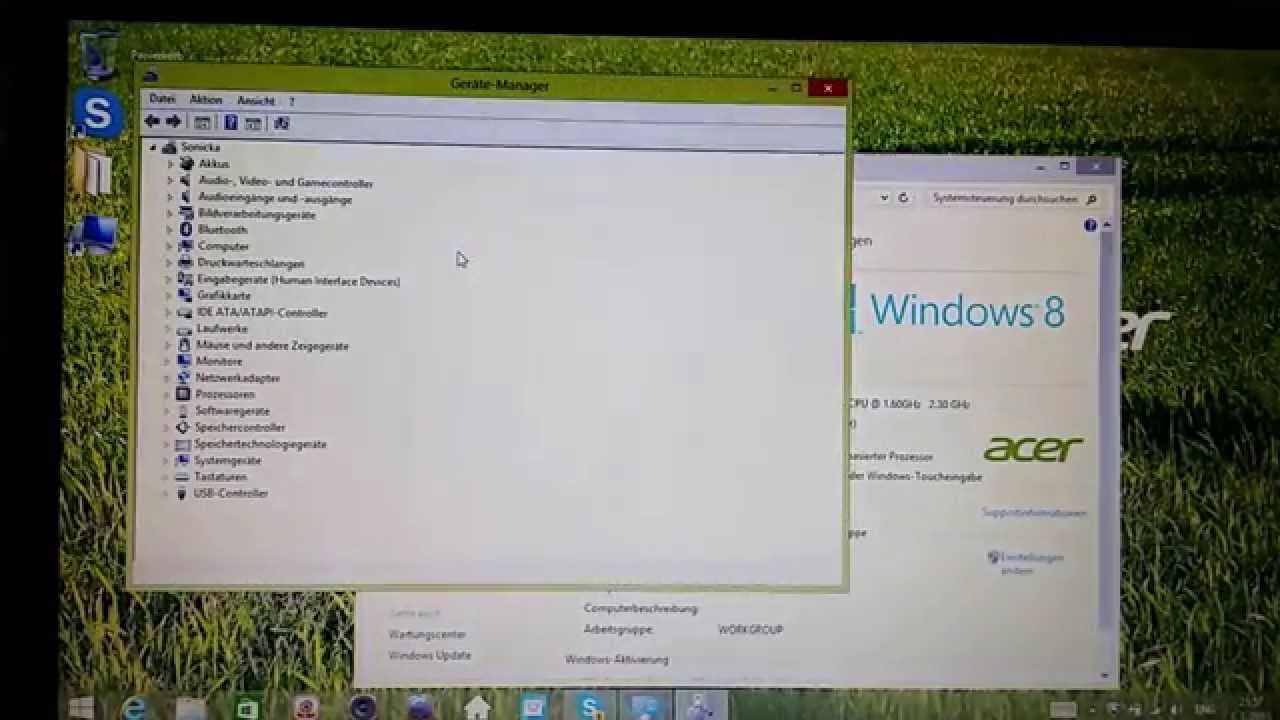Click the Back arrow in Geräte-Manager toolbar
The width and height of the screenshot is (1280, 720).
pos(152,121)
